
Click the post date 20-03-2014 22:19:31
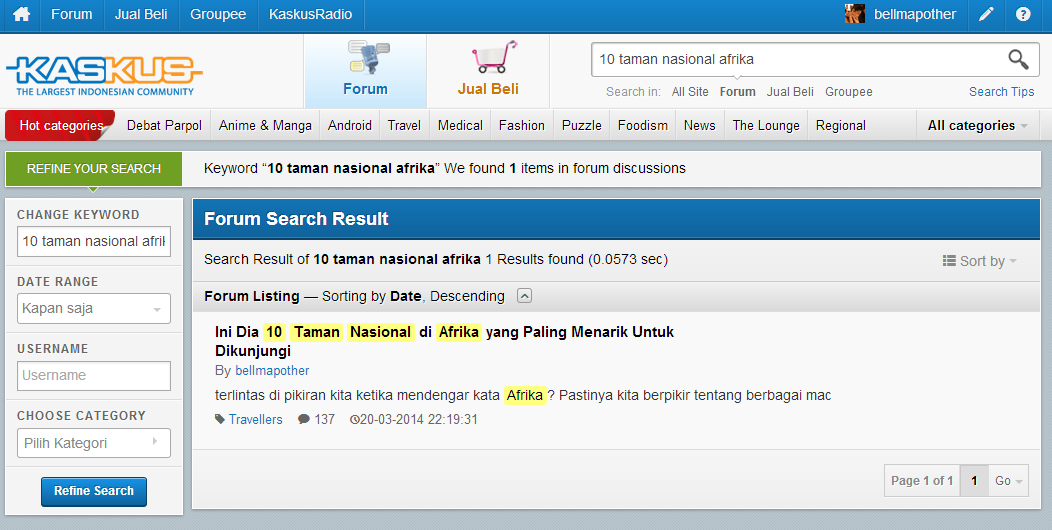(419, 419)
